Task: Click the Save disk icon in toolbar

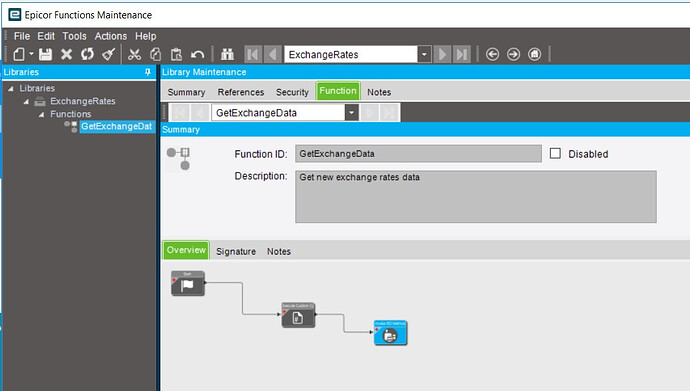Action: click(45, 55)
